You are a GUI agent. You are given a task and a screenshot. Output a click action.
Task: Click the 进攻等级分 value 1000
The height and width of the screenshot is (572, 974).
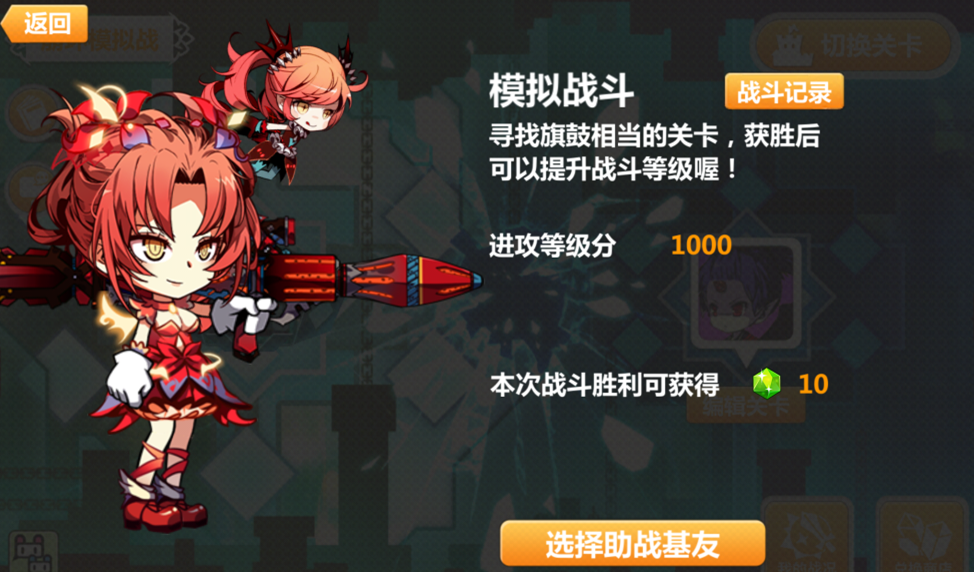pyautogui.click(x=701, y=245)
